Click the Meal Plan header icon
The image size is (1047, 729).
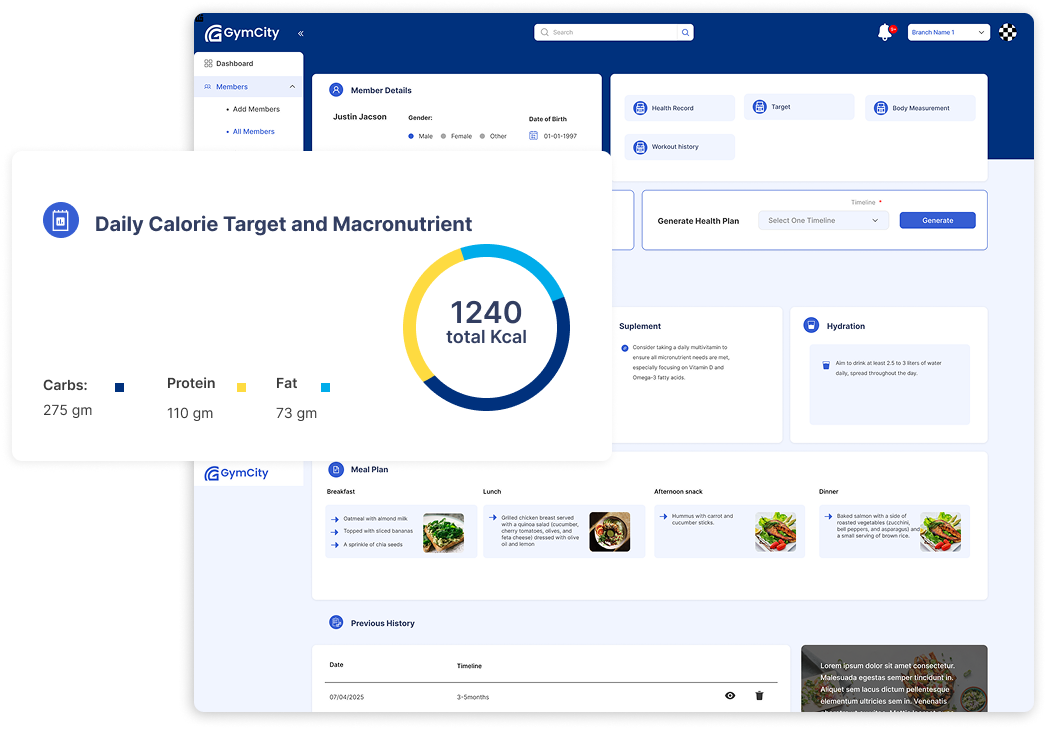pyautogui.click(x=336, y=469)
